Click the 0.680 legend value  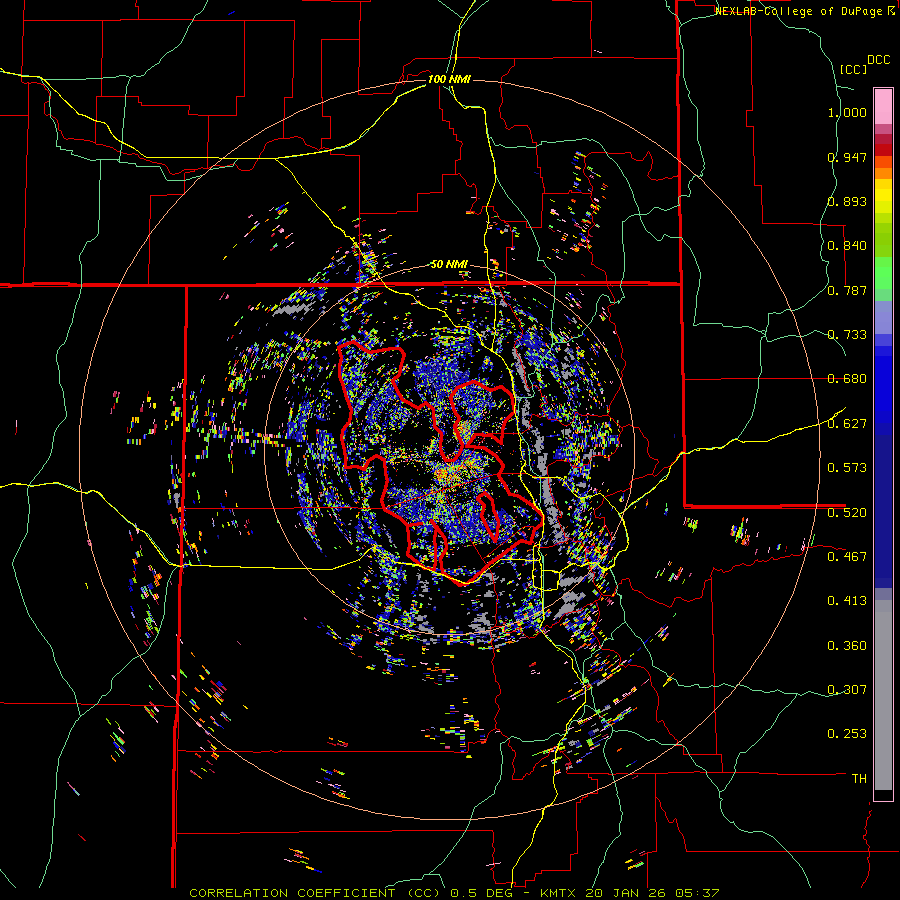[x=847, y=379]
